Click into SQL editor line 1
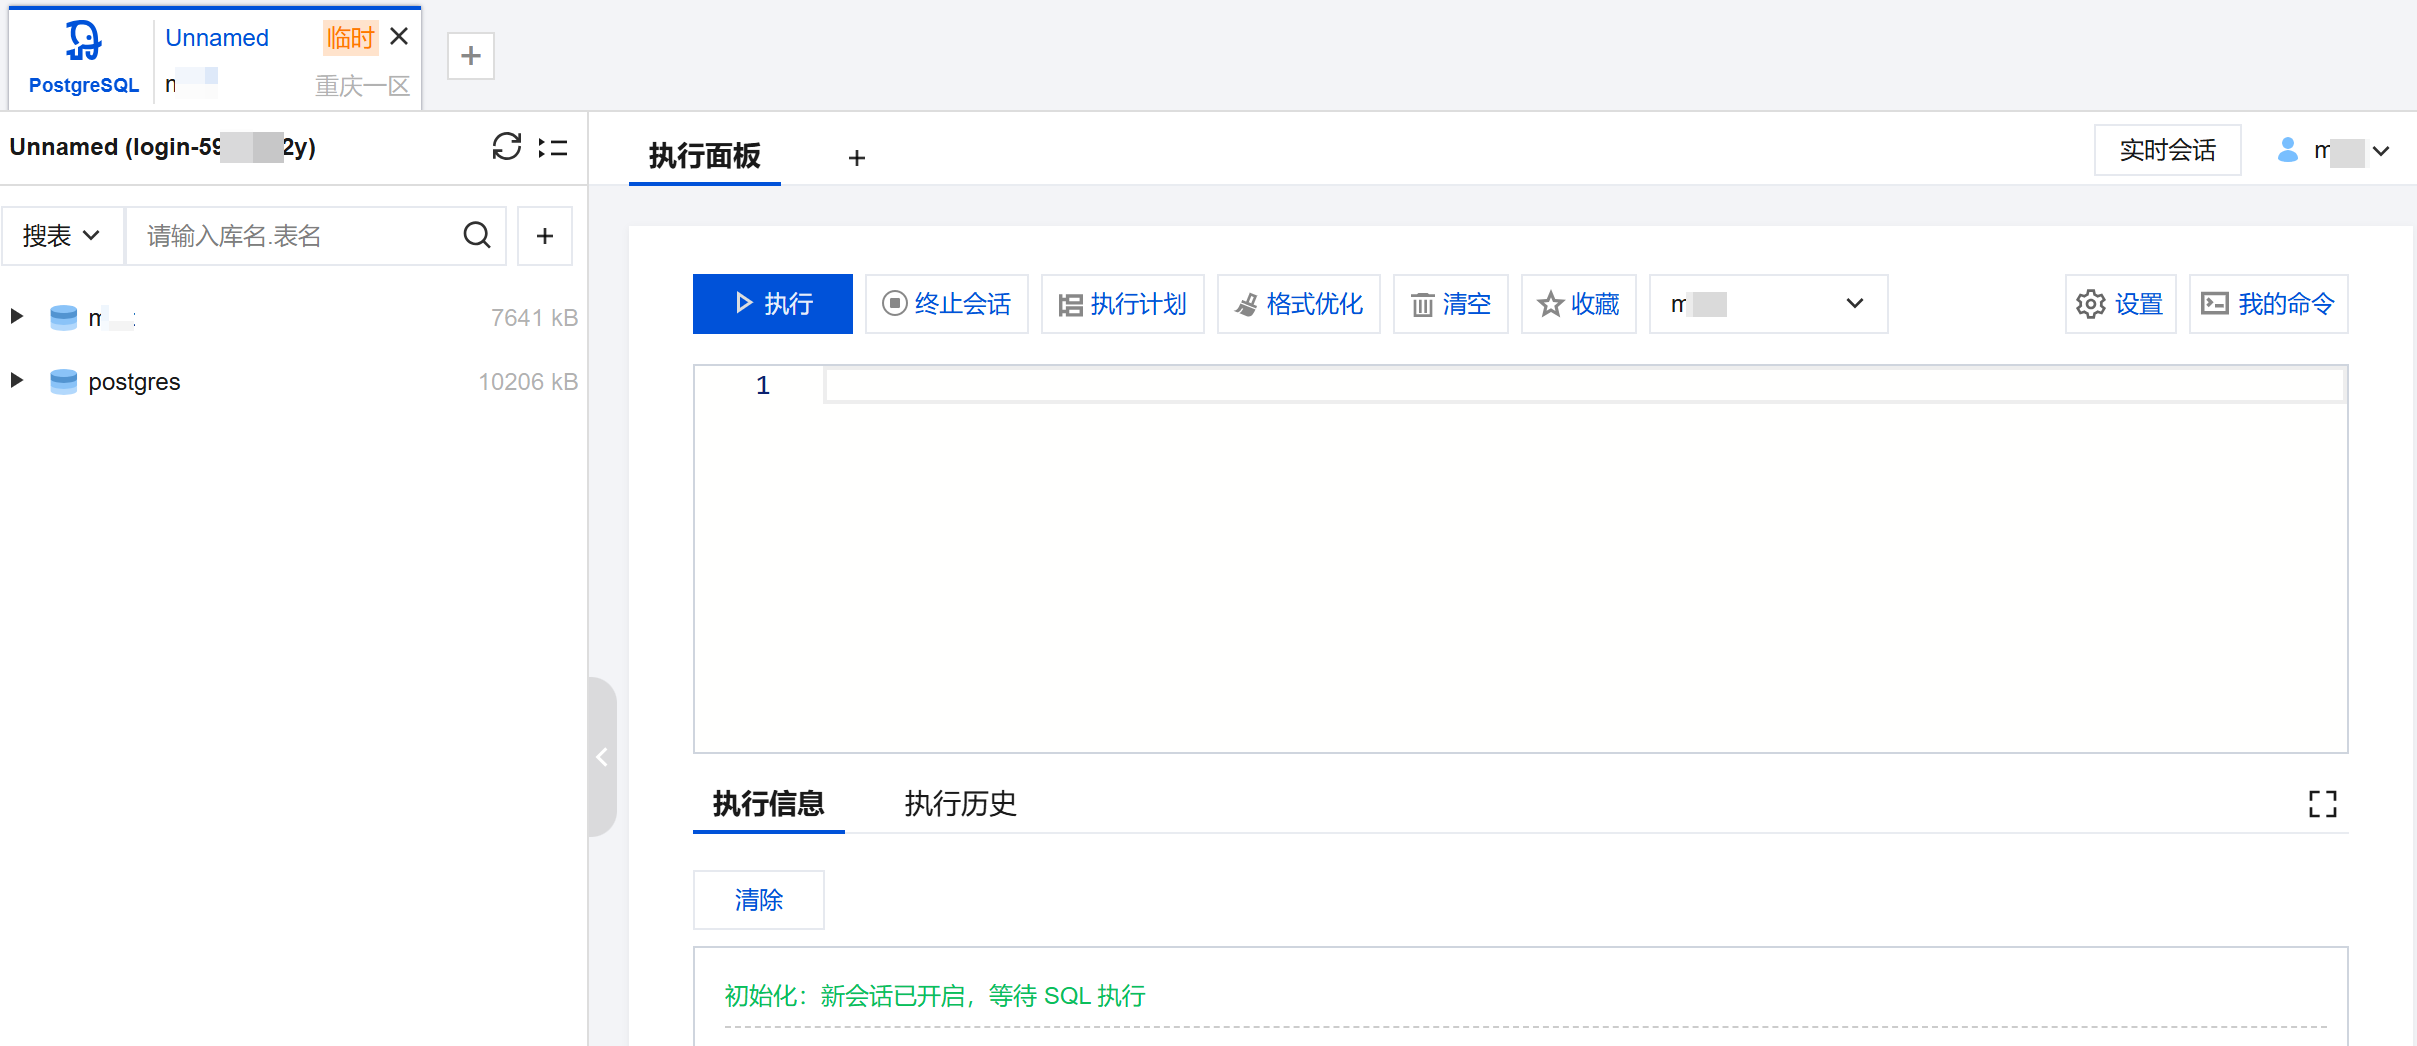The width and height of the screenshot is (2417, 1046). click(1580, 386)
